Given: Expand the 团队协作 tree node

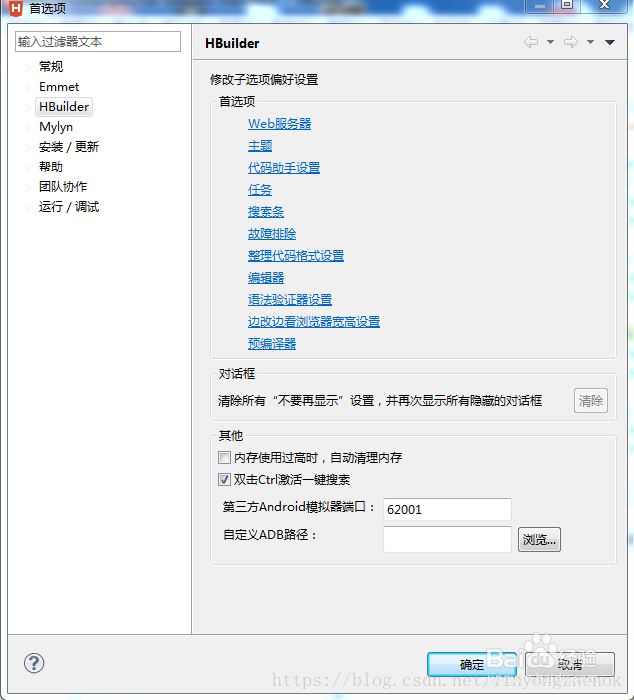Looking at the screenshot, I should 28,187.
